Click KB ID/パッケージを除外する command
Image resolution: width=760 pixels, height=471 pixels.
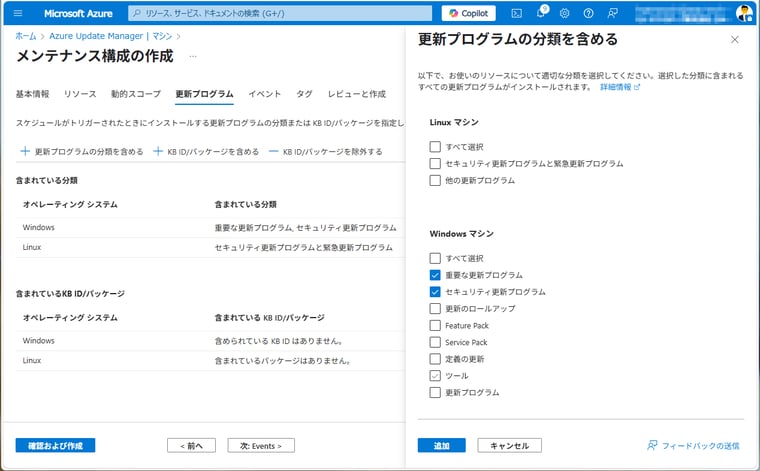click(325, 152)
